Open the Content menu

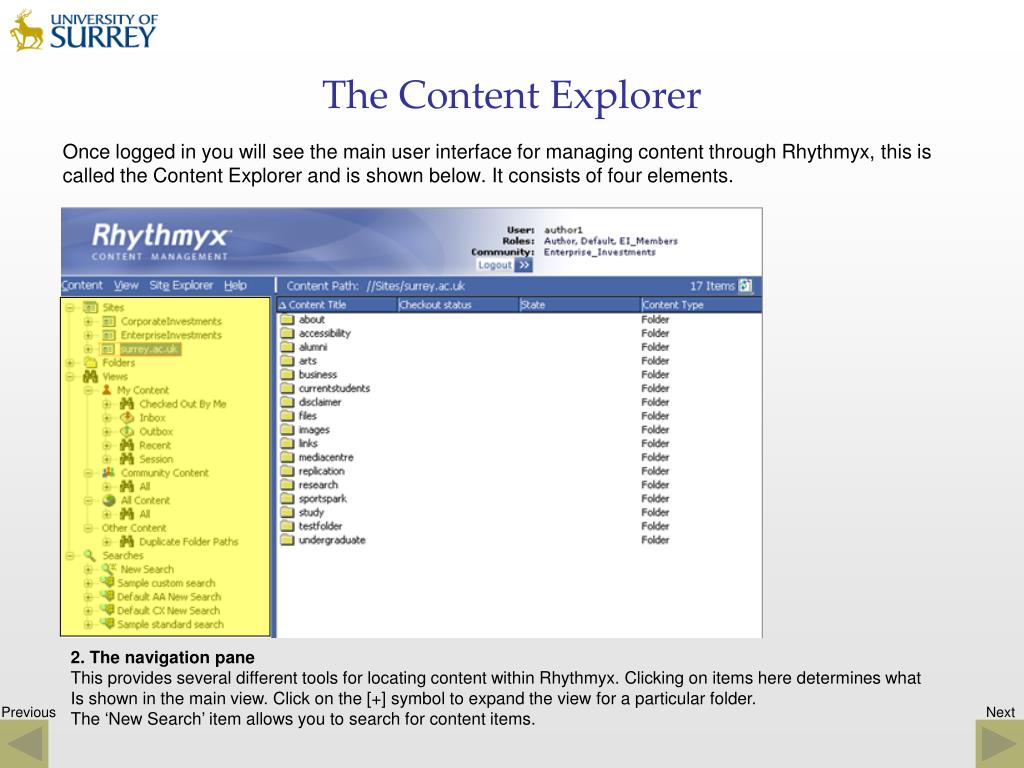82,285
